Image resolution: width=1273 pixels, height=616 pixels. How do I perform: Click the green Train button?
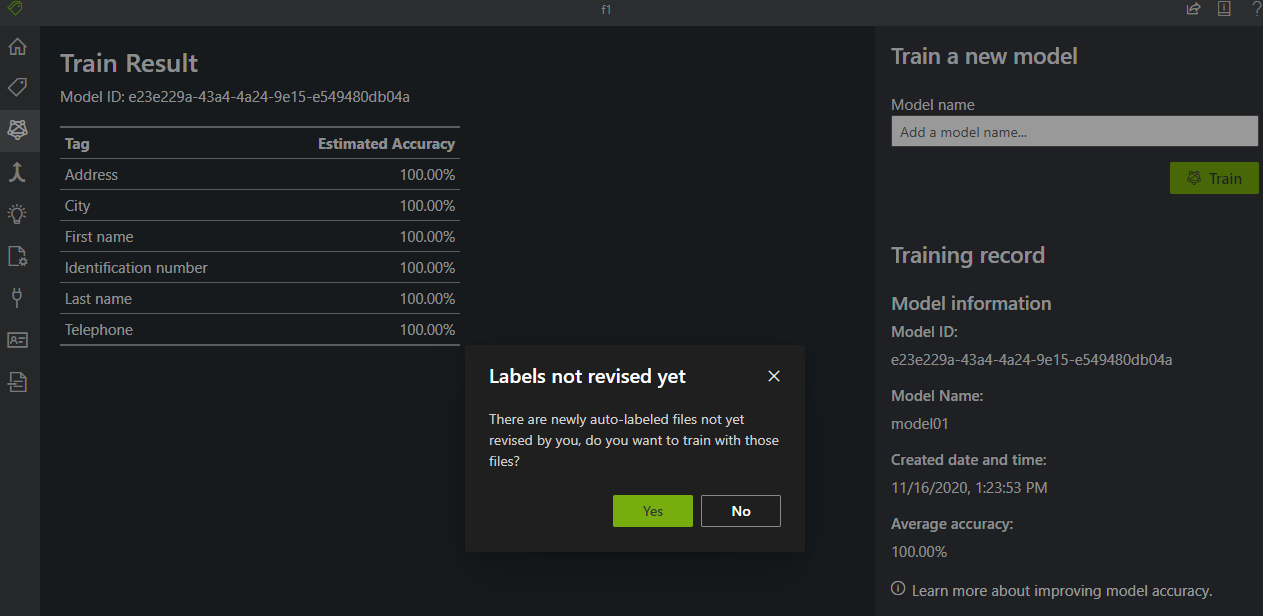click(1214, 178)
